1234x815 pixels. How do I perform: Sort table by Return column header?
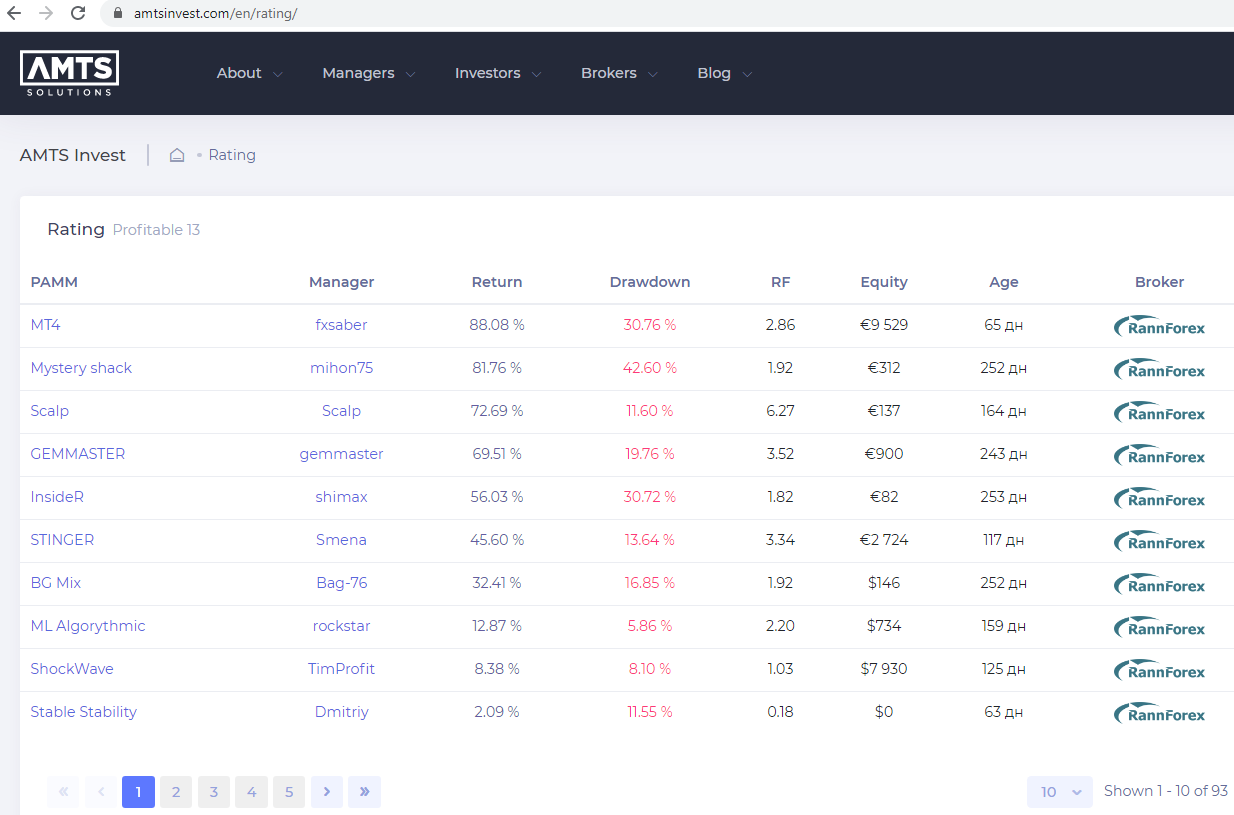(x=497, y=282)
